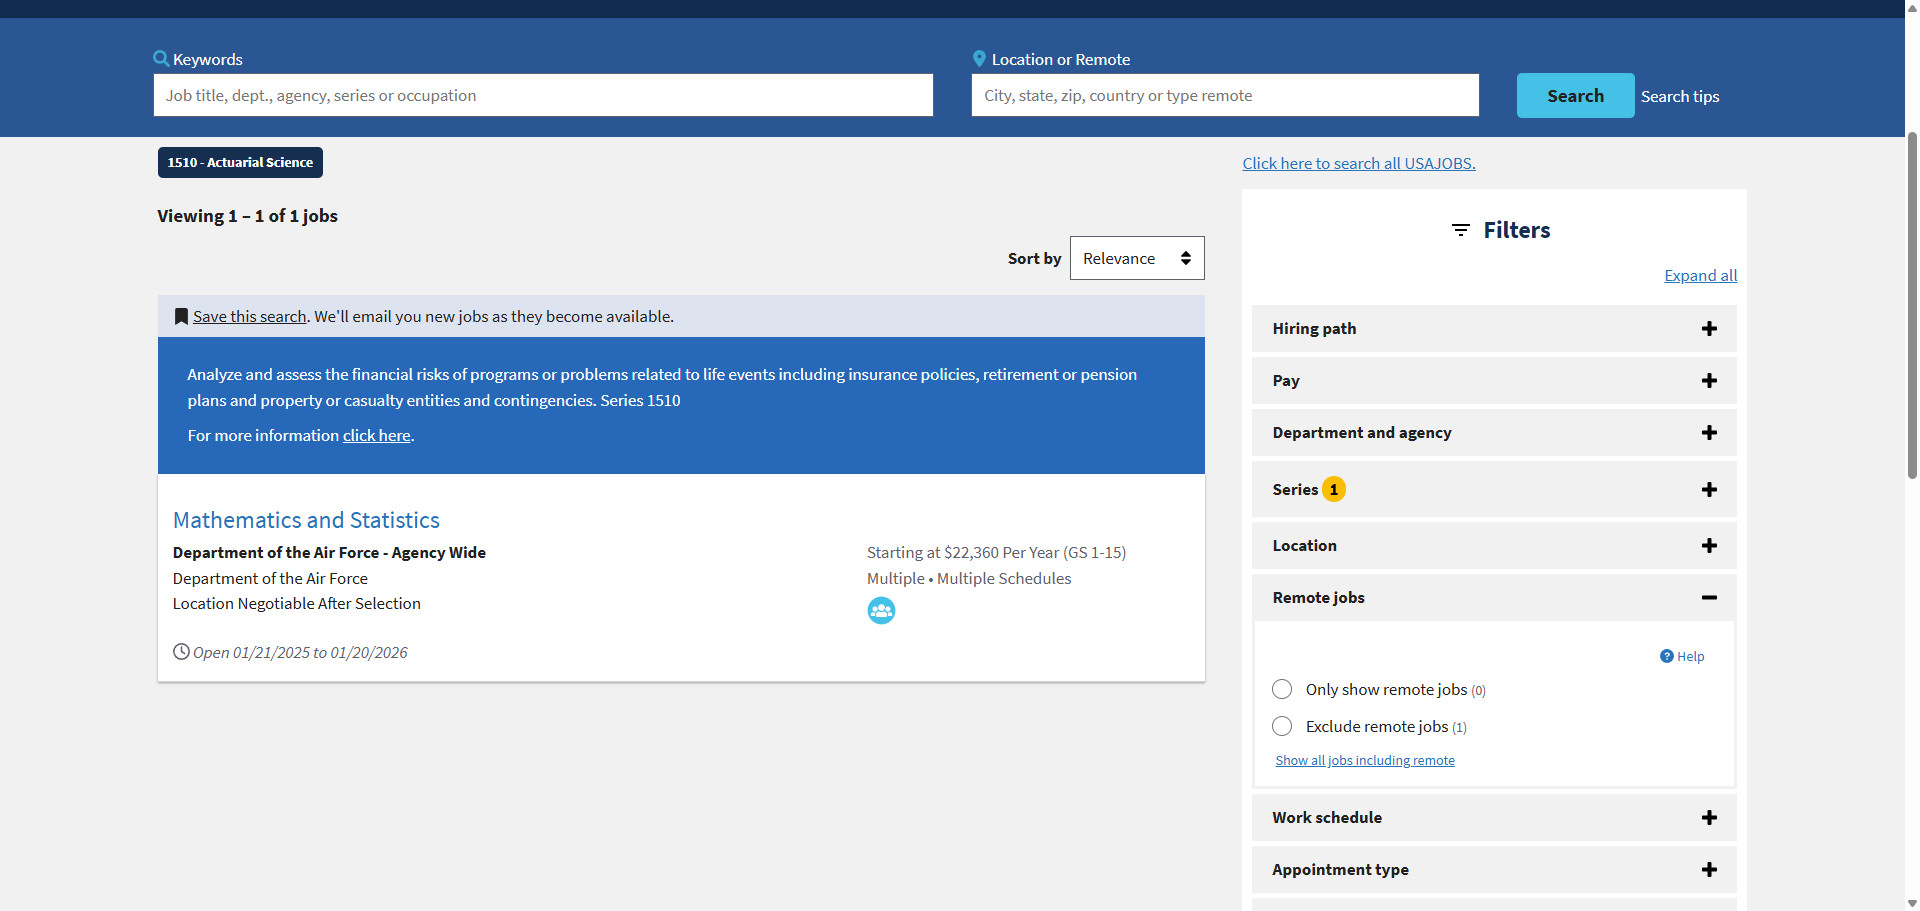Expand Department and agency filter
1920x911 pixels.
[1494, 432]
